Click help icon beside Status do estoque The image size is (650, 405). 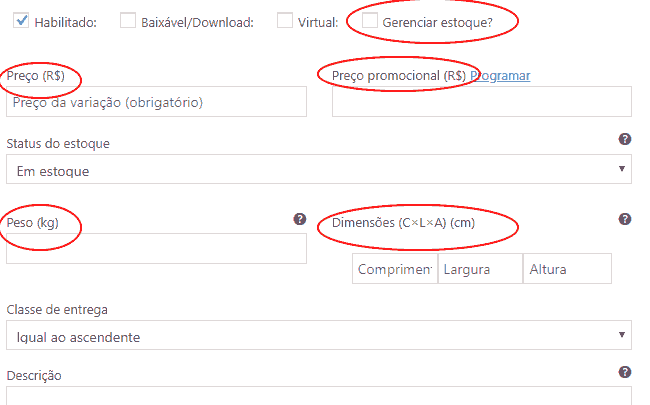625,139
